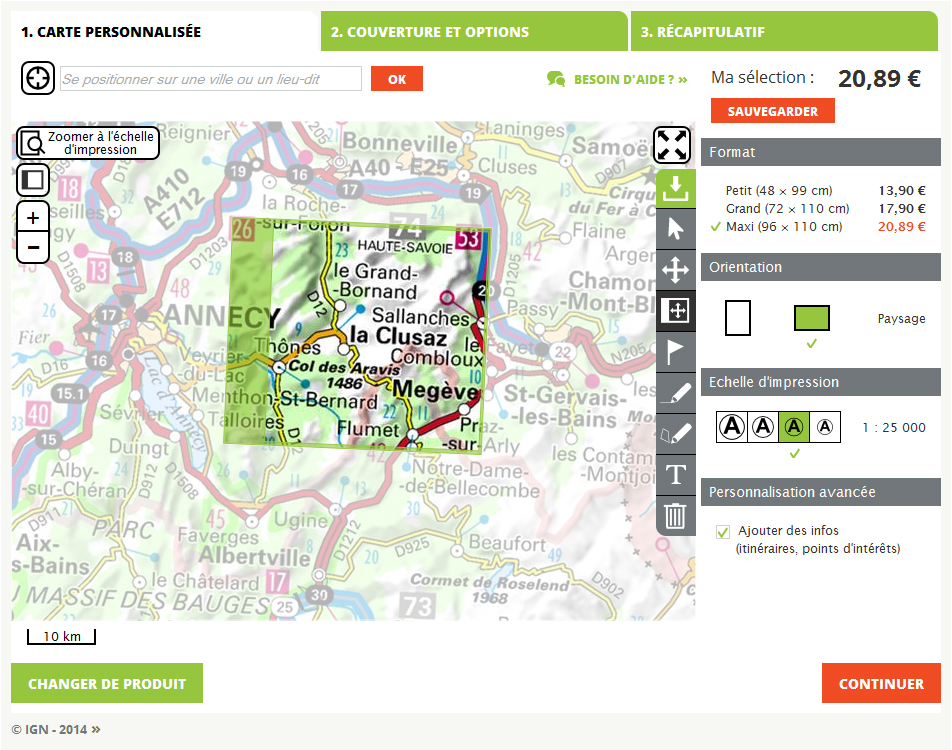Switch map to fullscreen mode
952x750 pixels.
[x=672, y=145]
